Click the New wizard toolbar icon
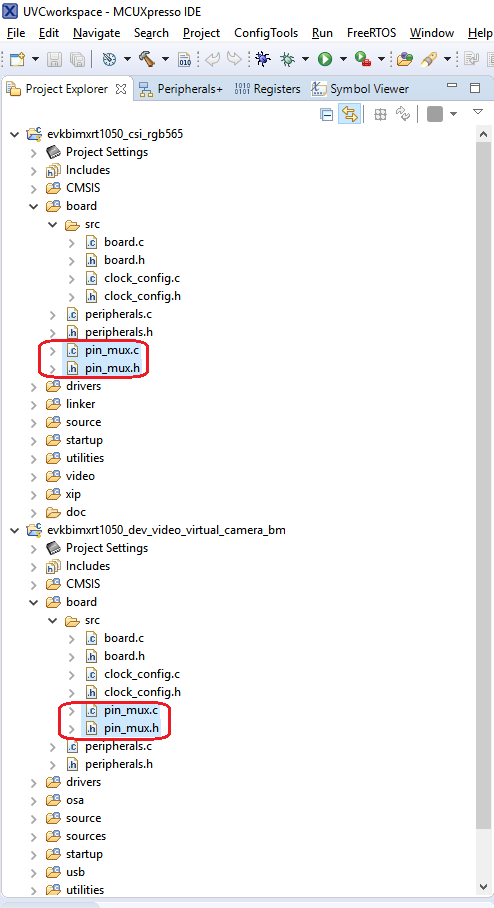This screenshot has width=494, height=908. point(18,58)
